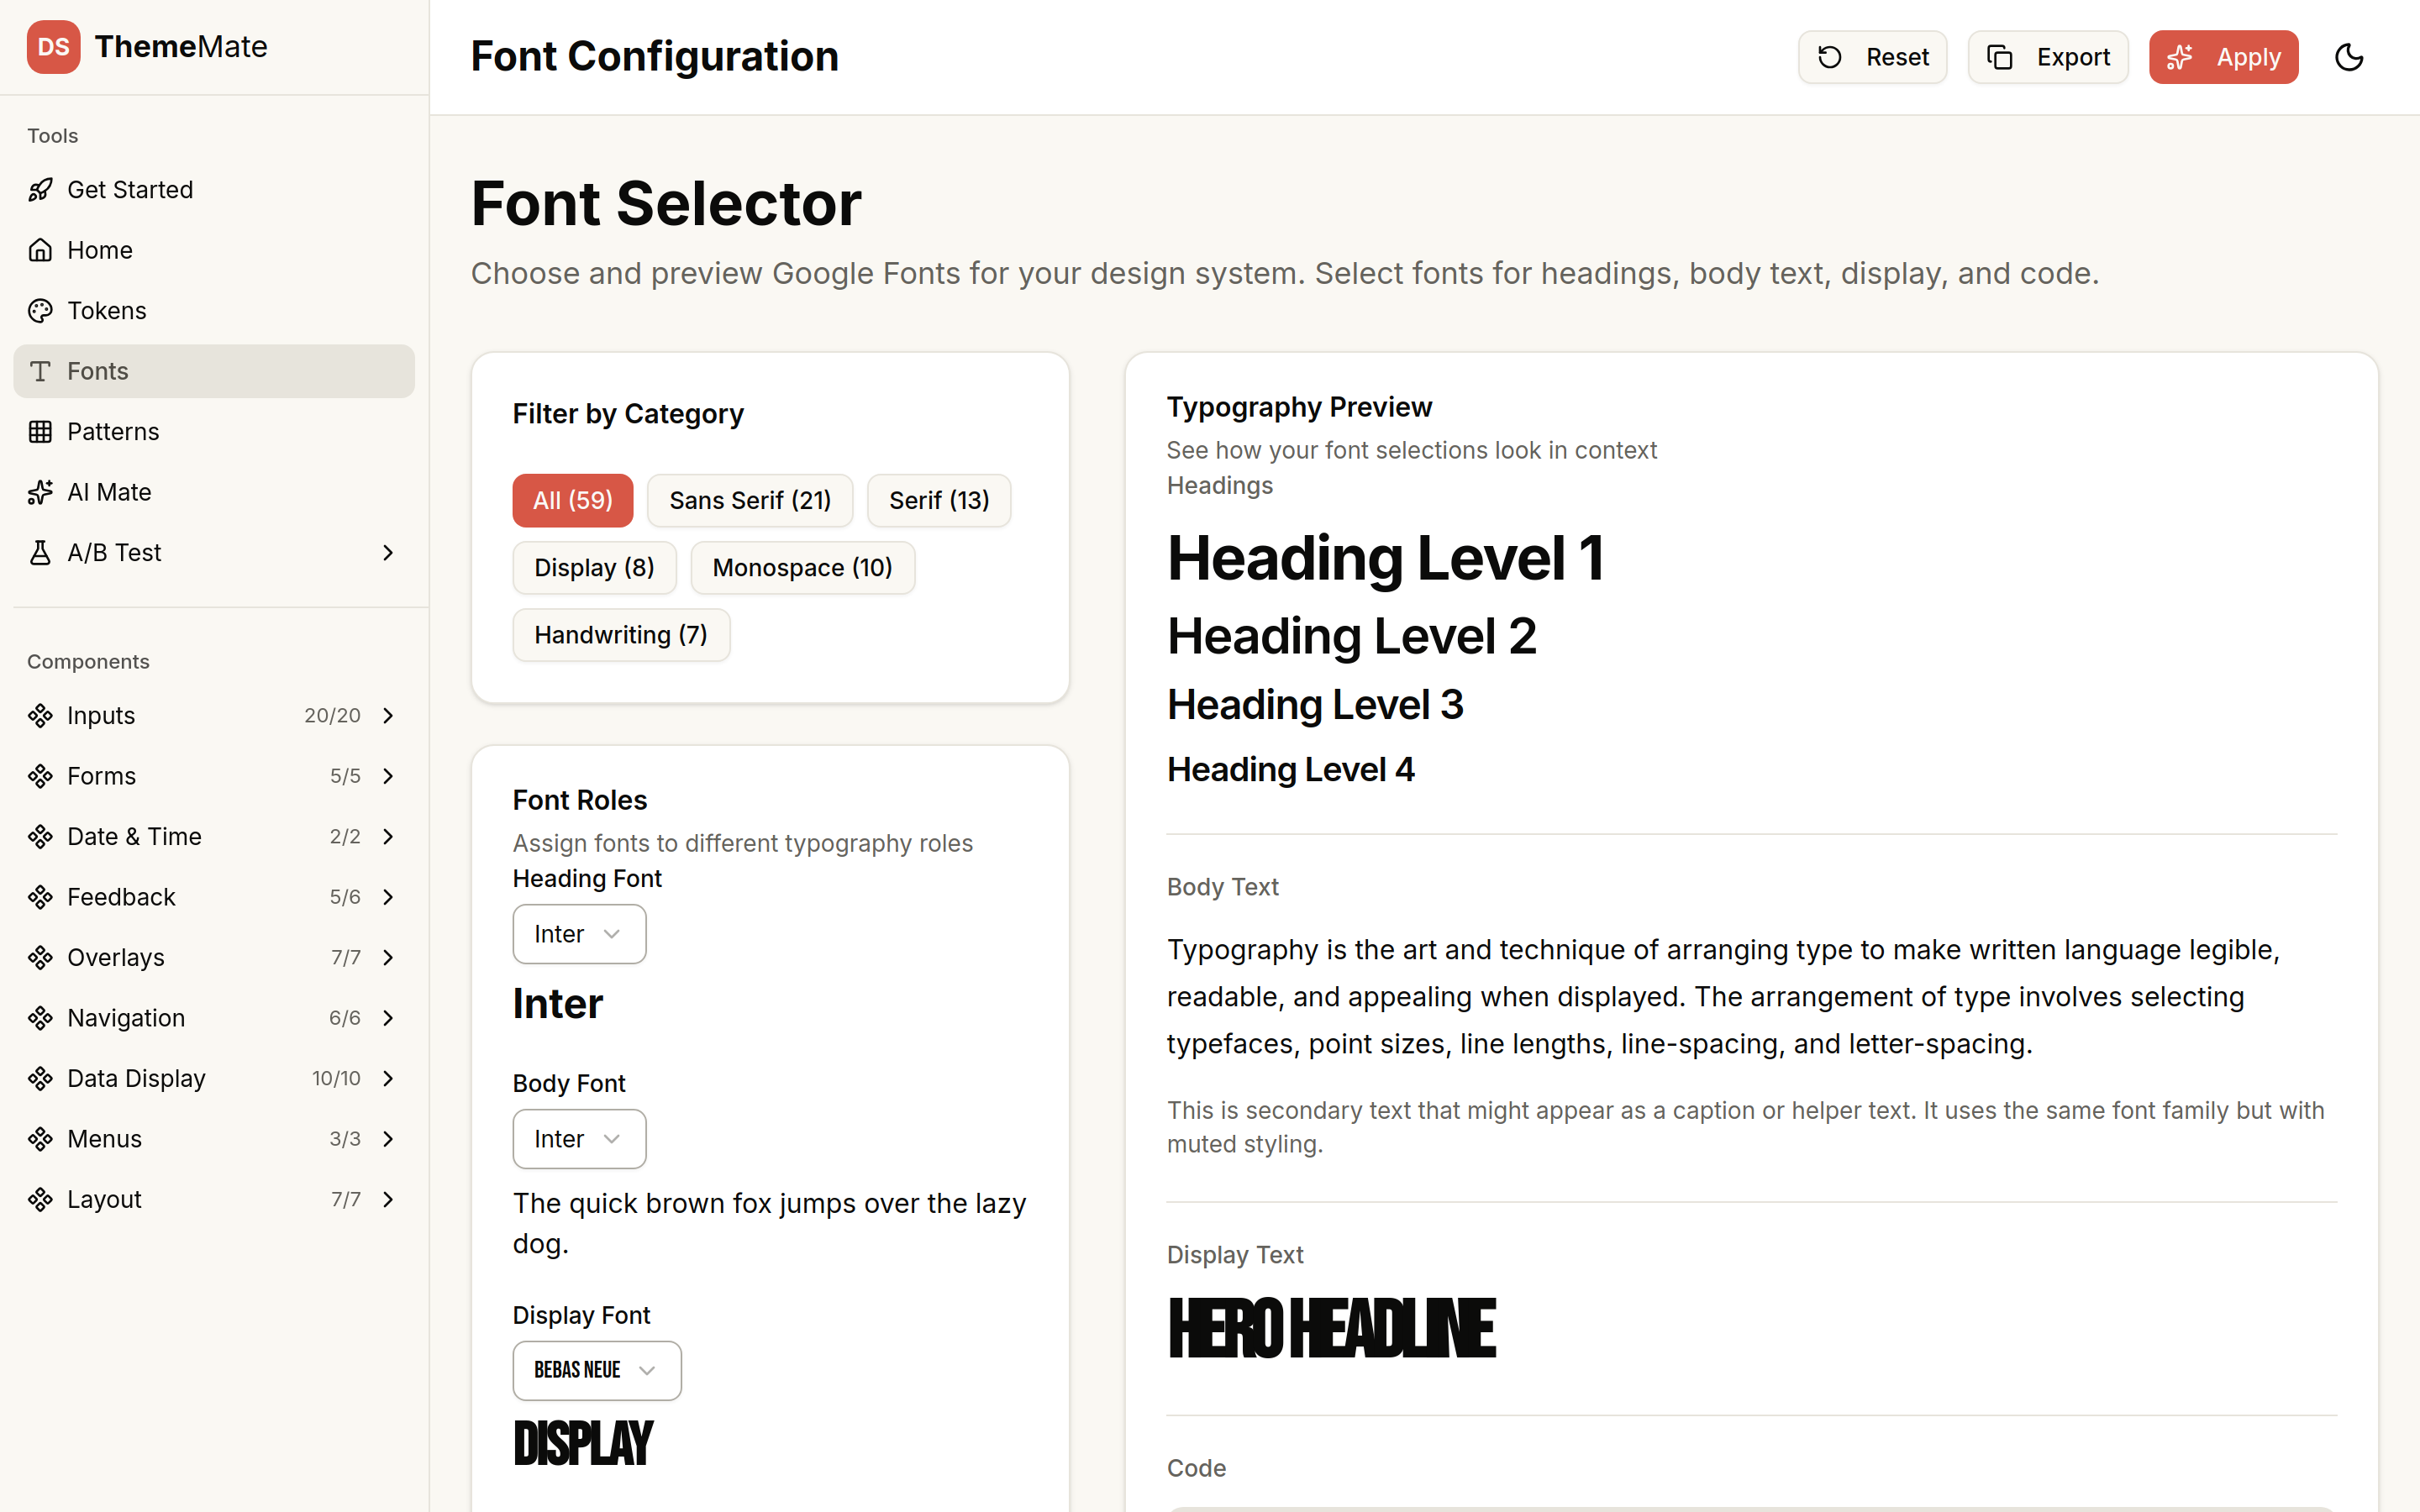Screen dimensions: 2420x1512
Task: Filter fonts by Monospace (10)
Action: [x=802, y=568]
